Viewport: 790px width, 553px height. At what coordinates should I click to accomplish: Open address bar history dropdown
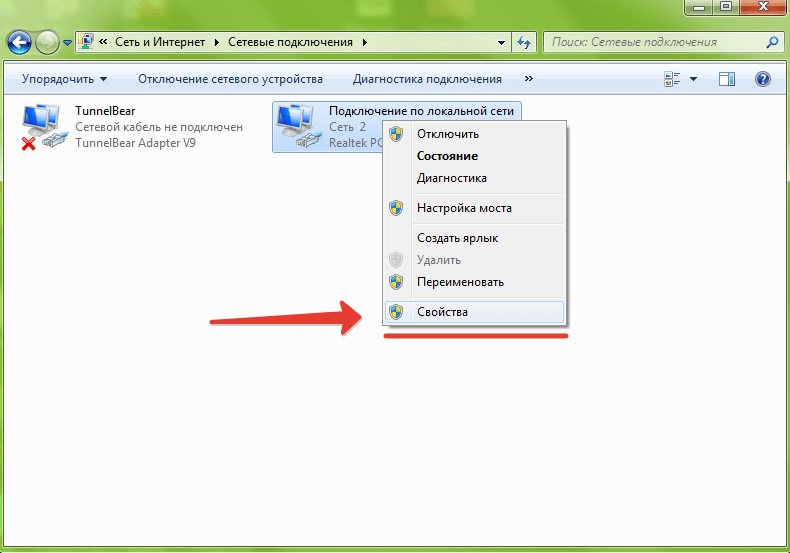coord(501,42)
